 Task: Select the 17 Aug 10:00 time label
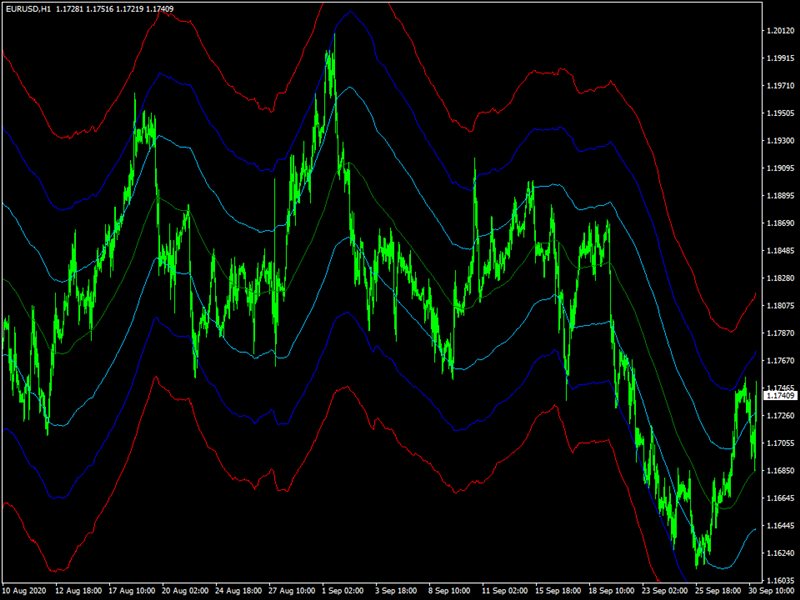pos(132,591)
